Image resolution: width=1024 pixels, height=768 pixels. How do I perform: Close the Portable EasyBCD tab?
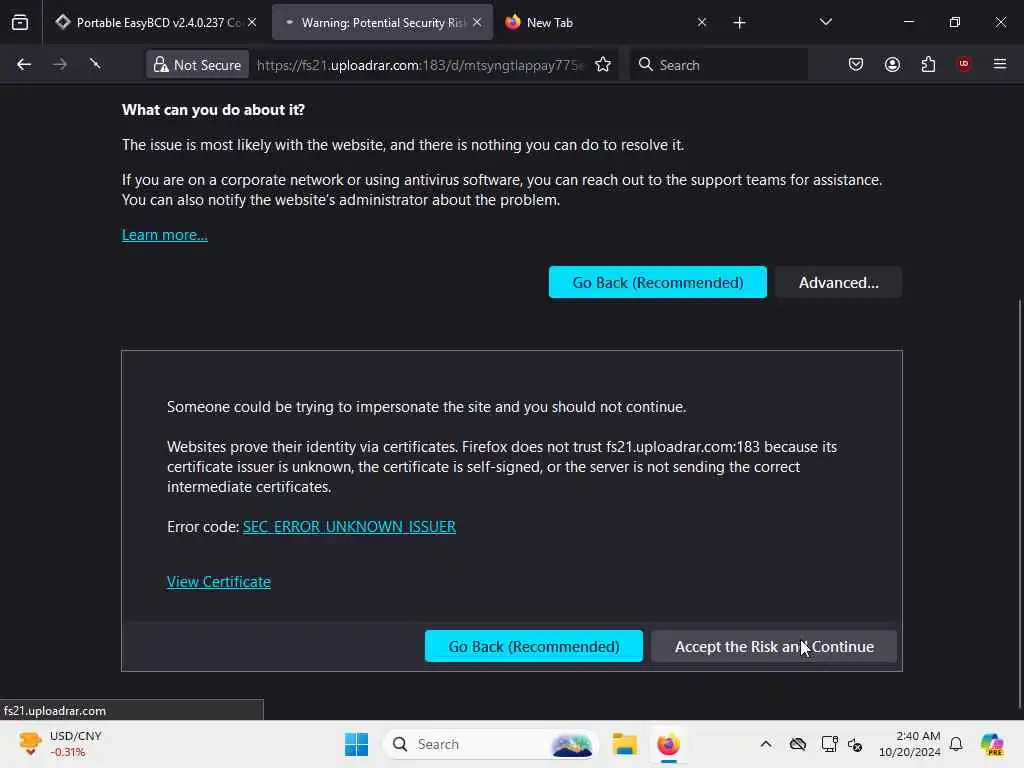coord(252,22)
